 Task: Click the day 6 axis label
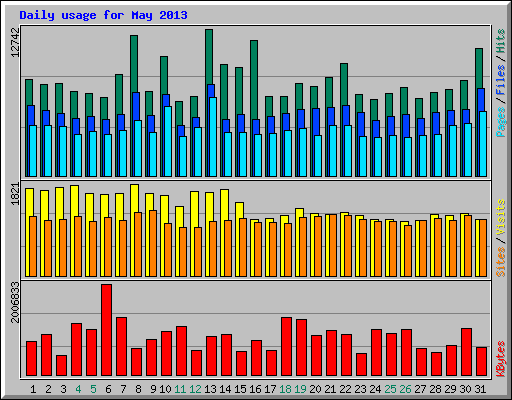108,389
